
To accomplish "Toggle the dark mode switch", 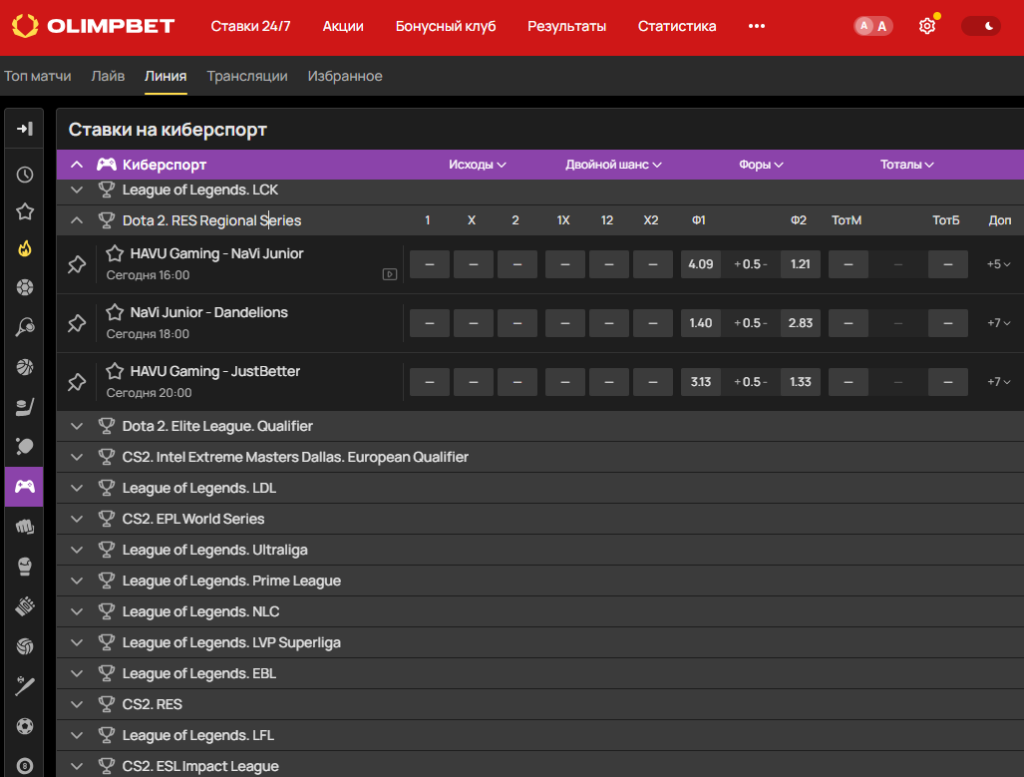I will point(980,26).
